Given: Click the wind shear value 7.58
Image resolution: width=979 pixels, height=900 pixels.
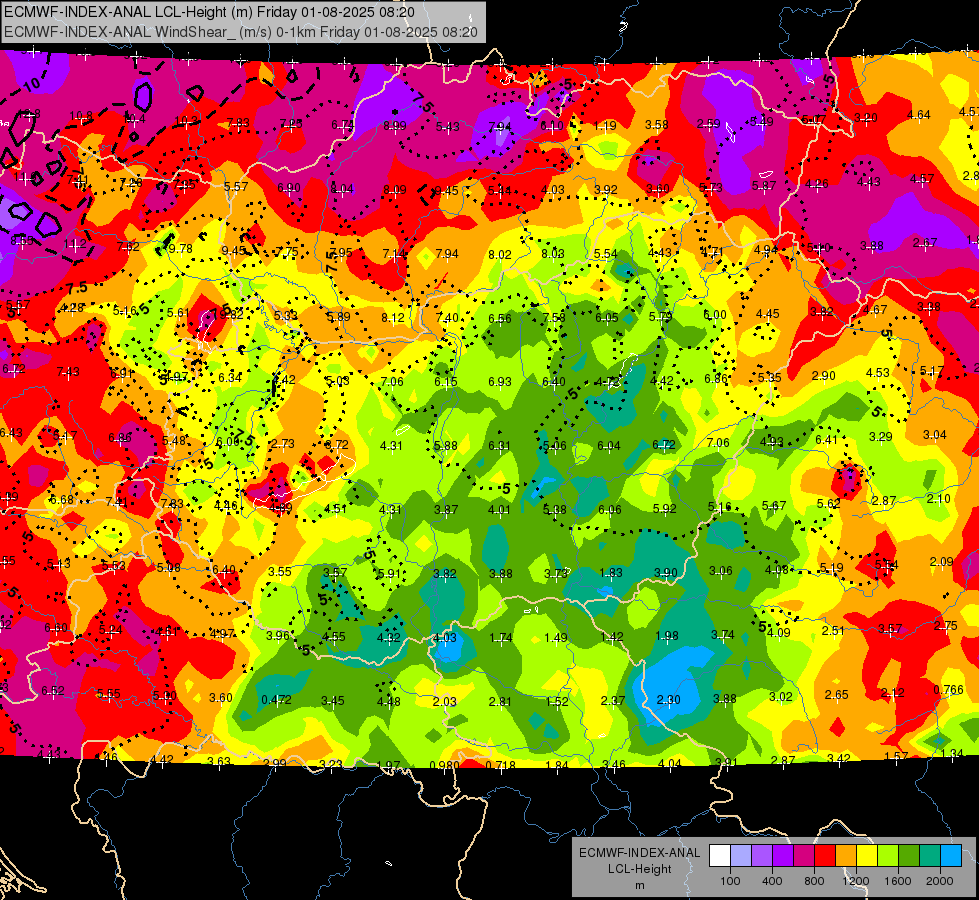Looking at the screenshot, I should [x=554, y=317].
